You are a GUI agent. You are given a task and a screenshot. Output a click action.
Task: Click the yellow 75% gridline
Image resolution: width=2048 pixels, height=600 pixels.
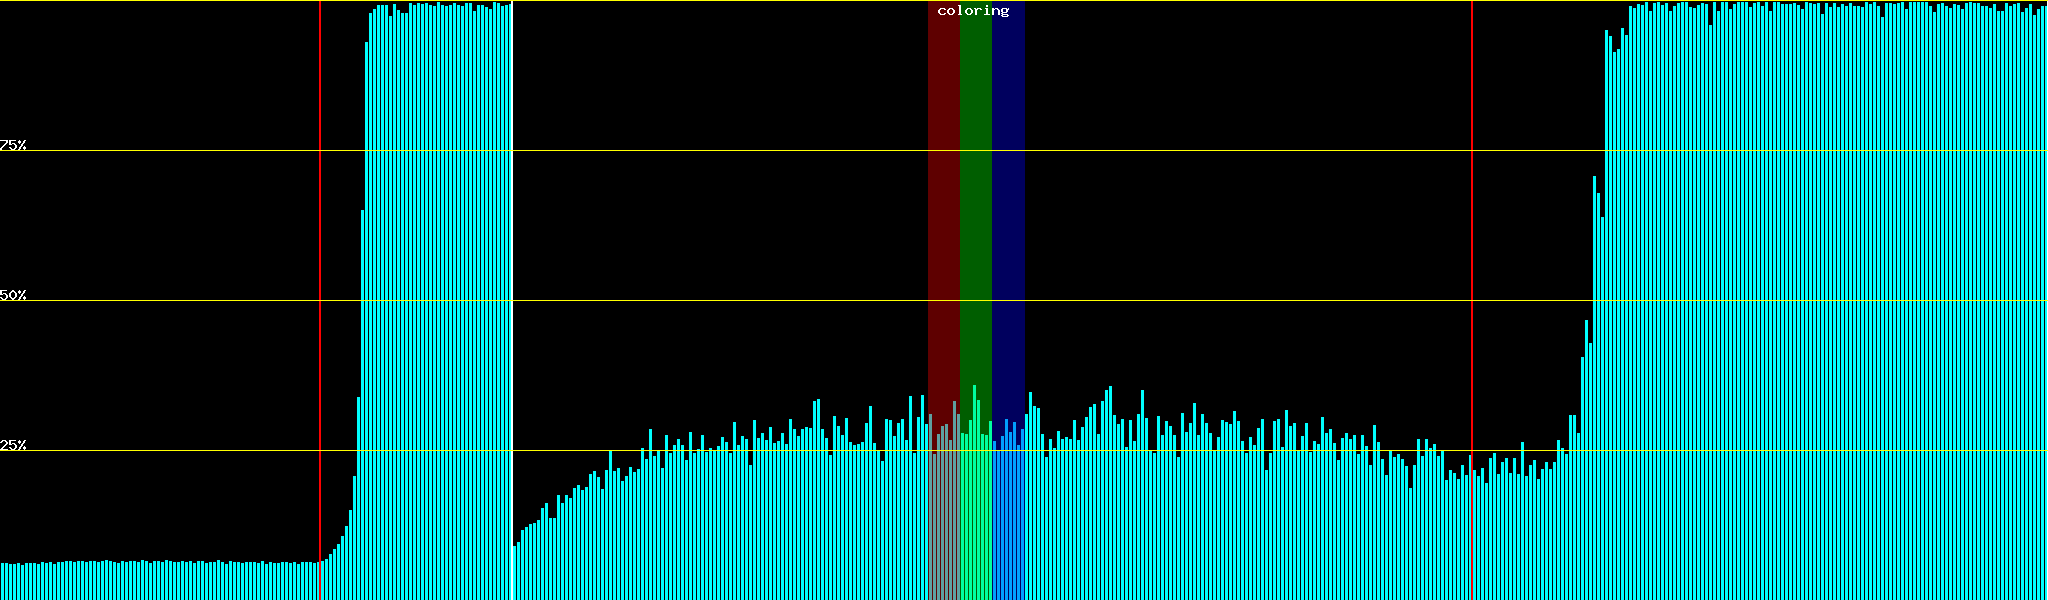pos(1200,151)
